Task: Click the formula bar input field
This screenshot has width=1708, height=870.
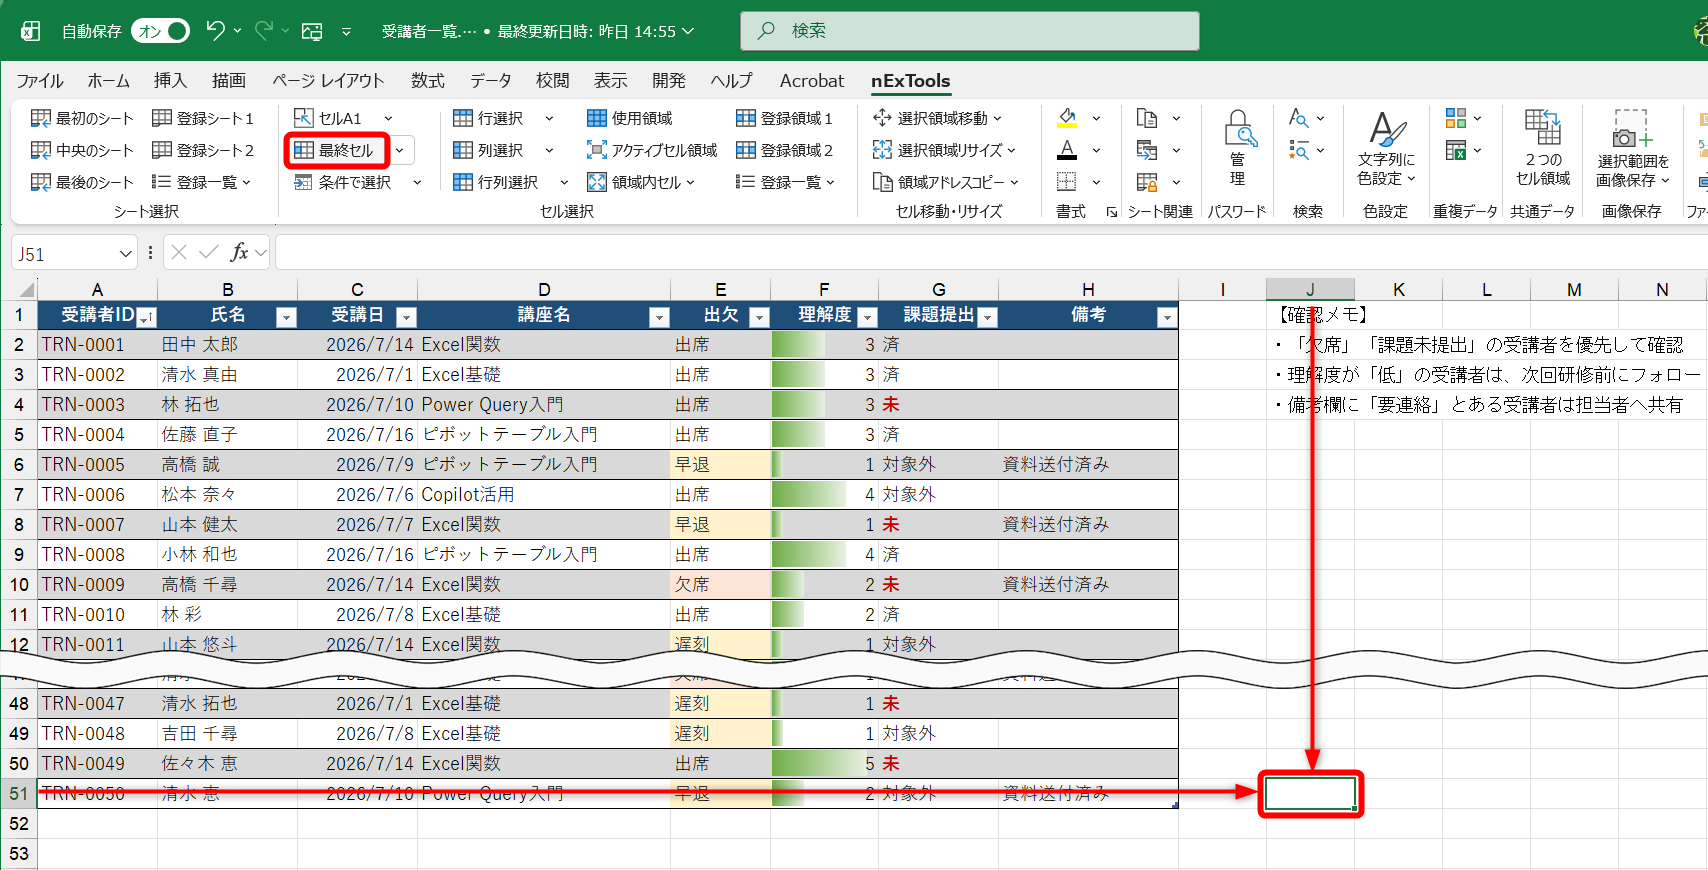Action: click(x=990, y=253)
